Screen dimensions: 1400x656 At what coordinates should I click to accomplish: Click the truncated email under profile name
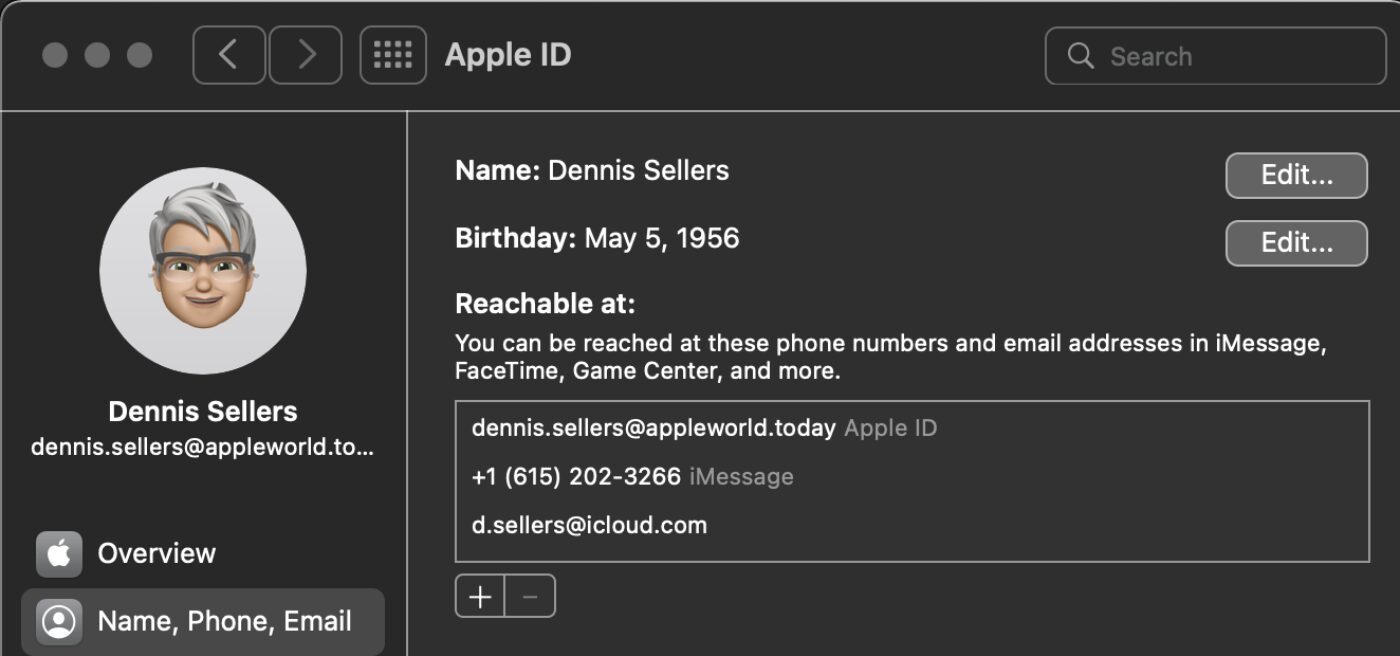tap(203, 446)
